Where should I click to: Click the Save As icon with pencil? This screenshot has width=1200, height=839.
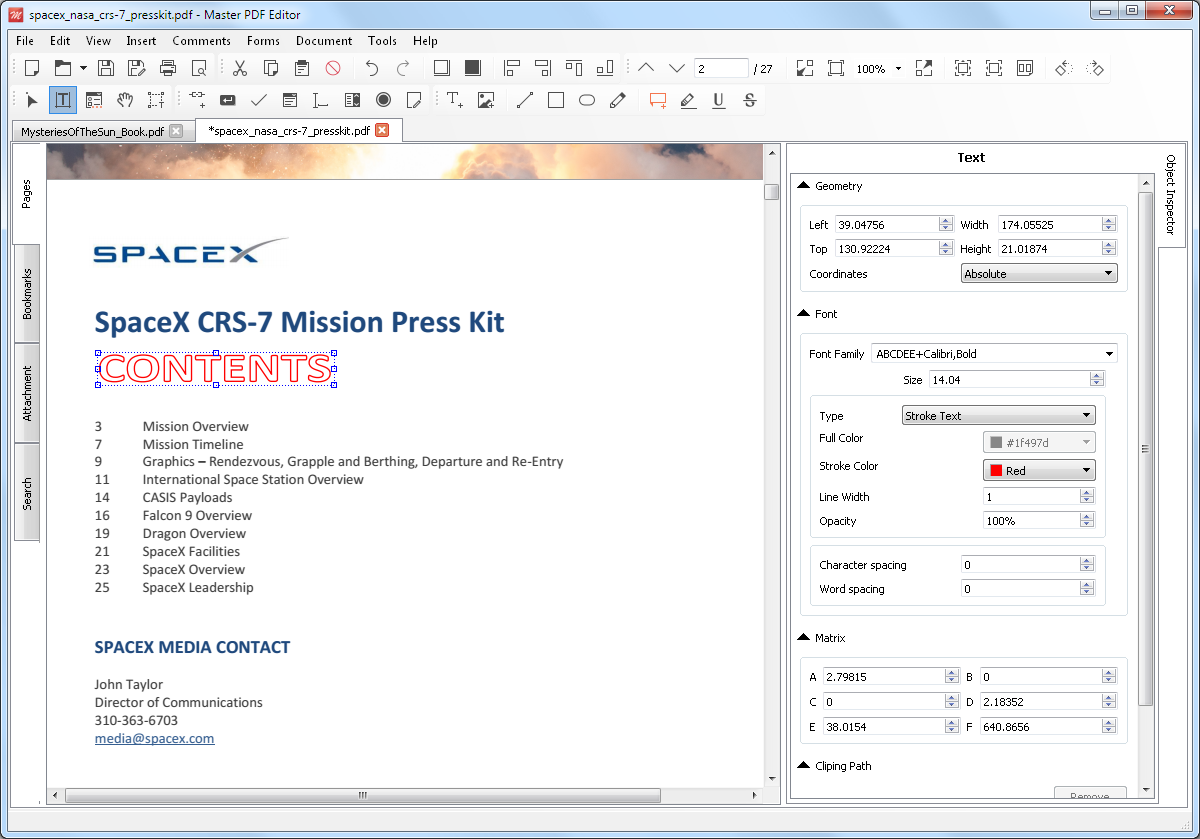pyautogui.click(x=137, y=68)
